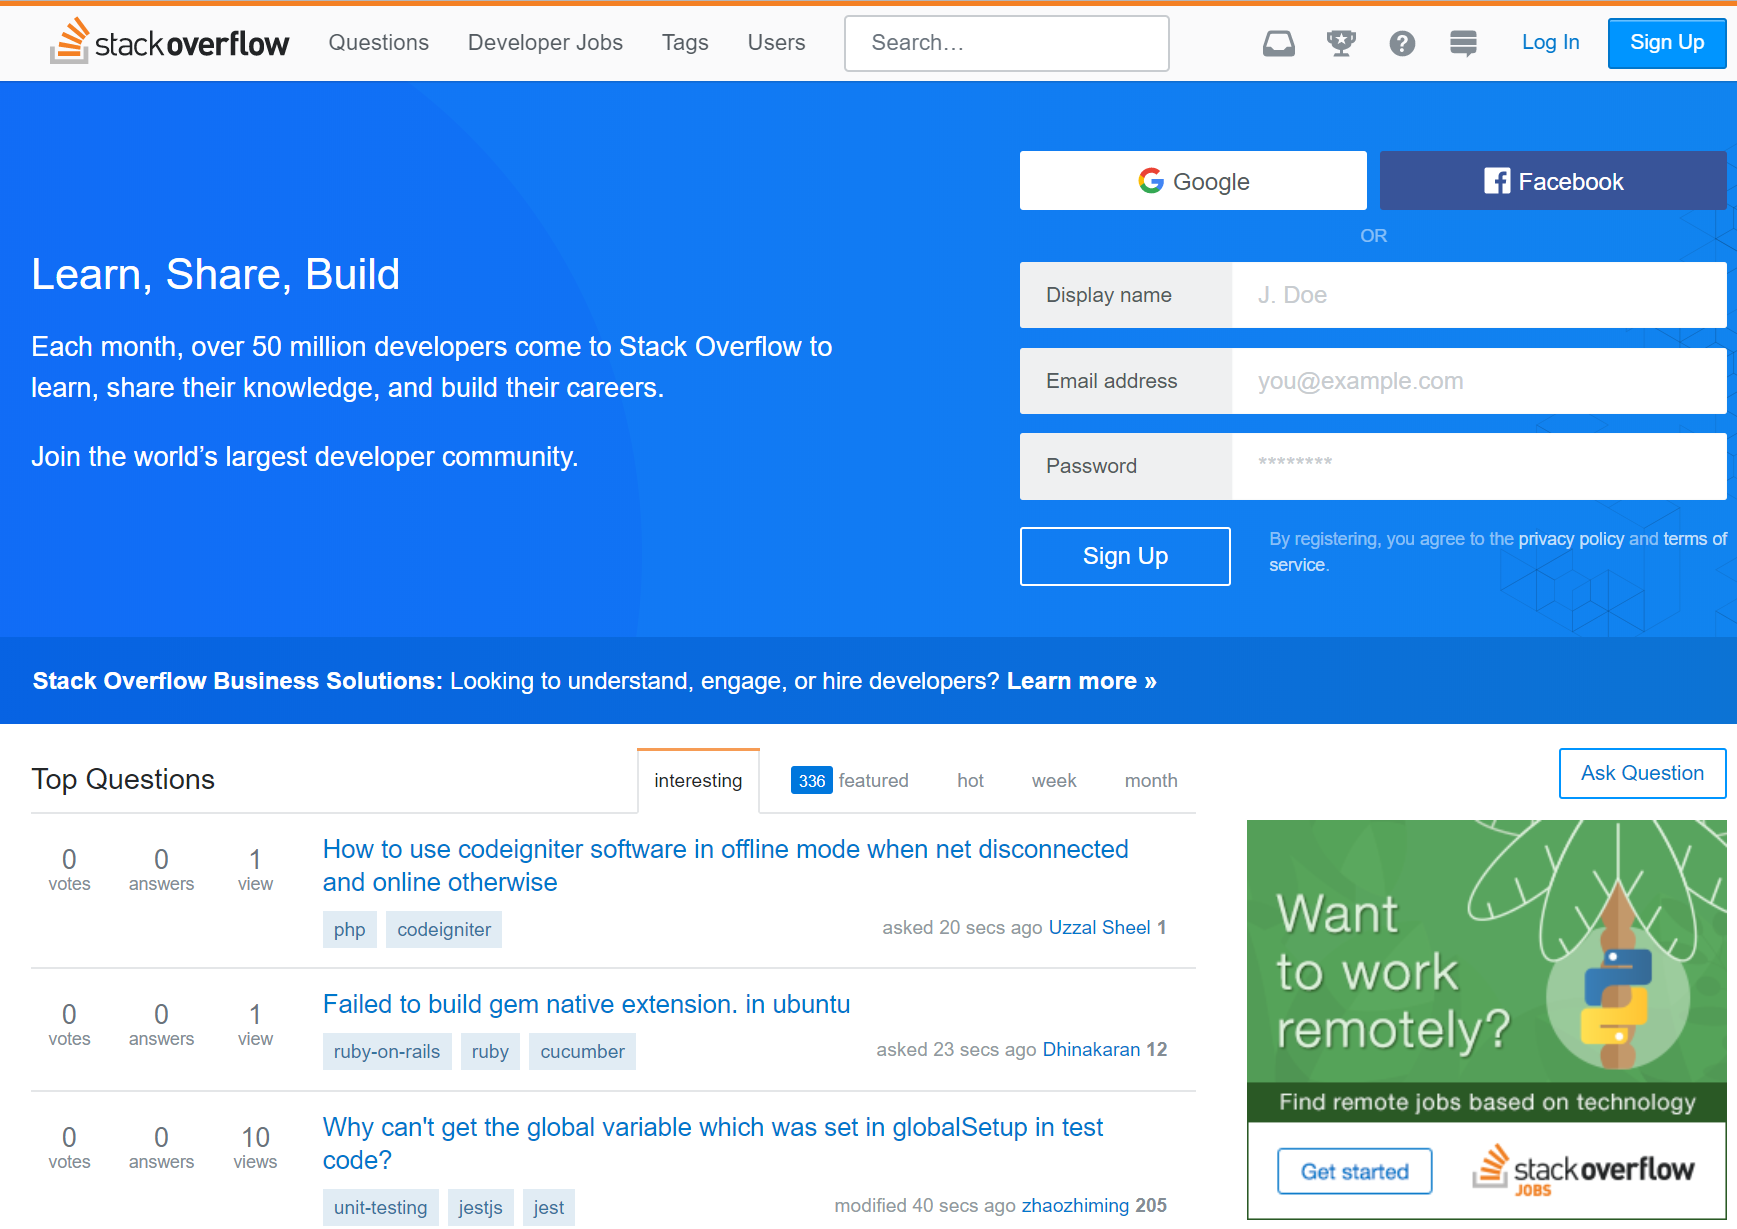The height and width of the screenshot is (1229, 1737).
Task: Sign up with Facebook button
Action: 1552,181
